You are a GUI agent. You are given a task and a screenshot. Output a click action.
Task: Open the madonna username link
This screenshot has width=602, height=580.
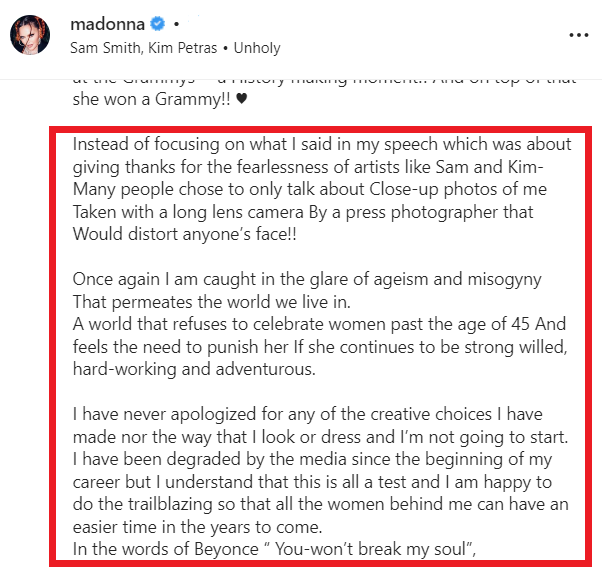(x=108, y=24)
